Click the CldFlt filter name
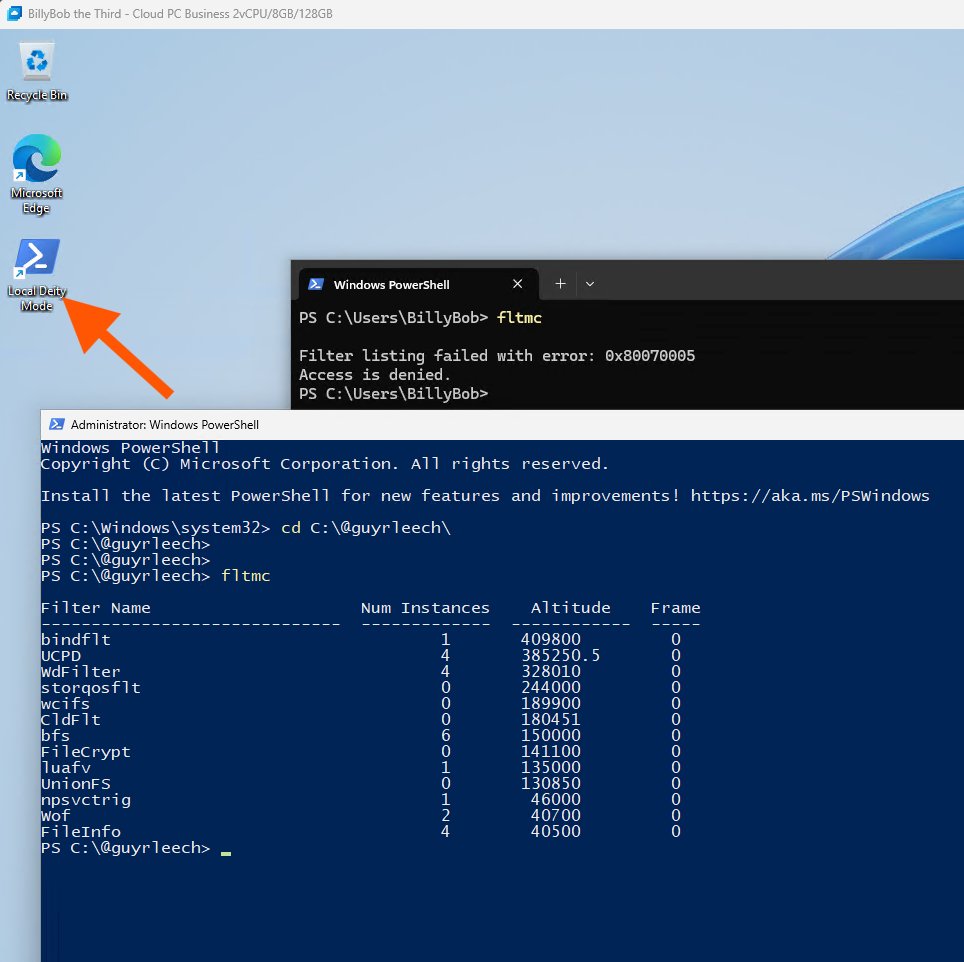 coord(71,719)
